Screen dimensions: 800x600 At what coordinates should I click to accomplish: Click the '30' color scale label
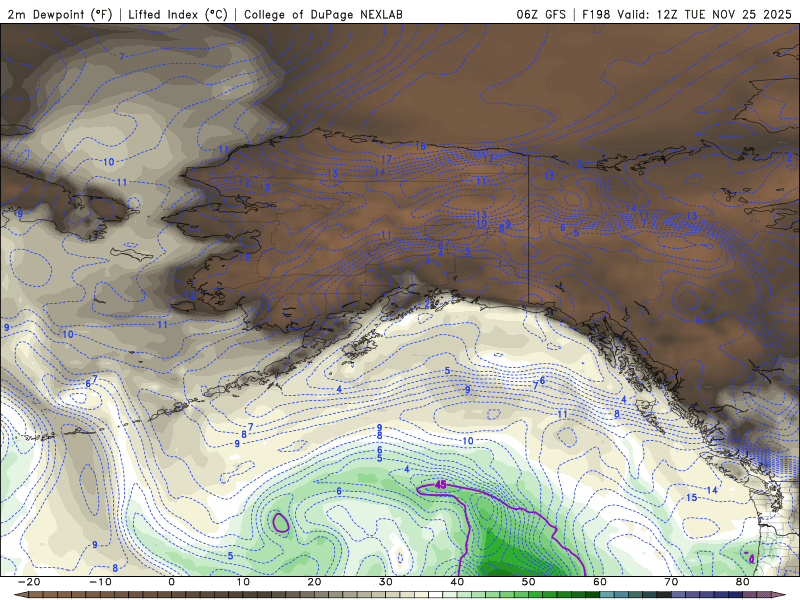click(386, 582)
